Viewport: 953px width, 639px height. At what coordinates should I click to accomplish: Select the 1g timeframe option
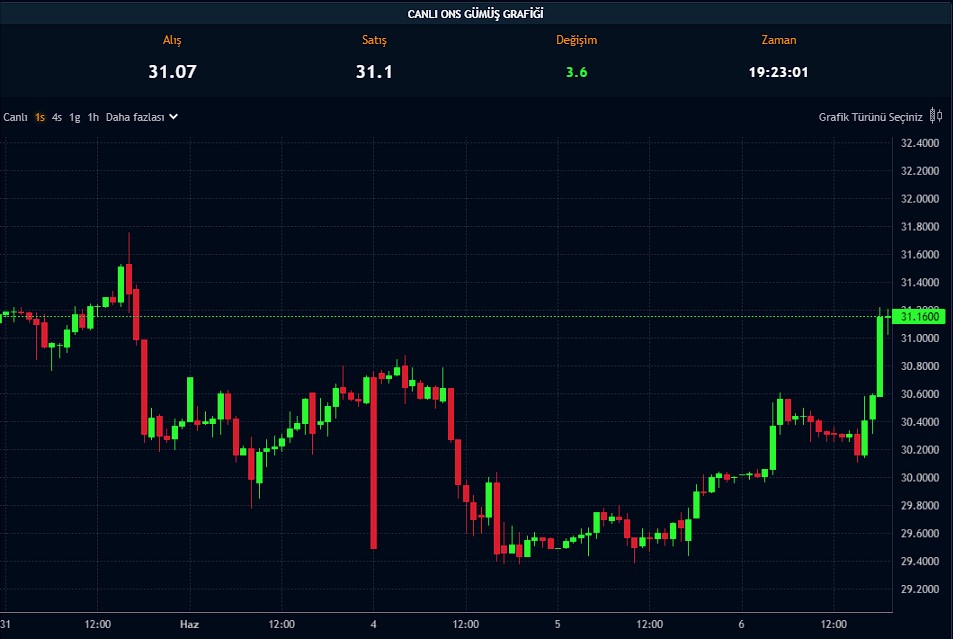[75, 117]
